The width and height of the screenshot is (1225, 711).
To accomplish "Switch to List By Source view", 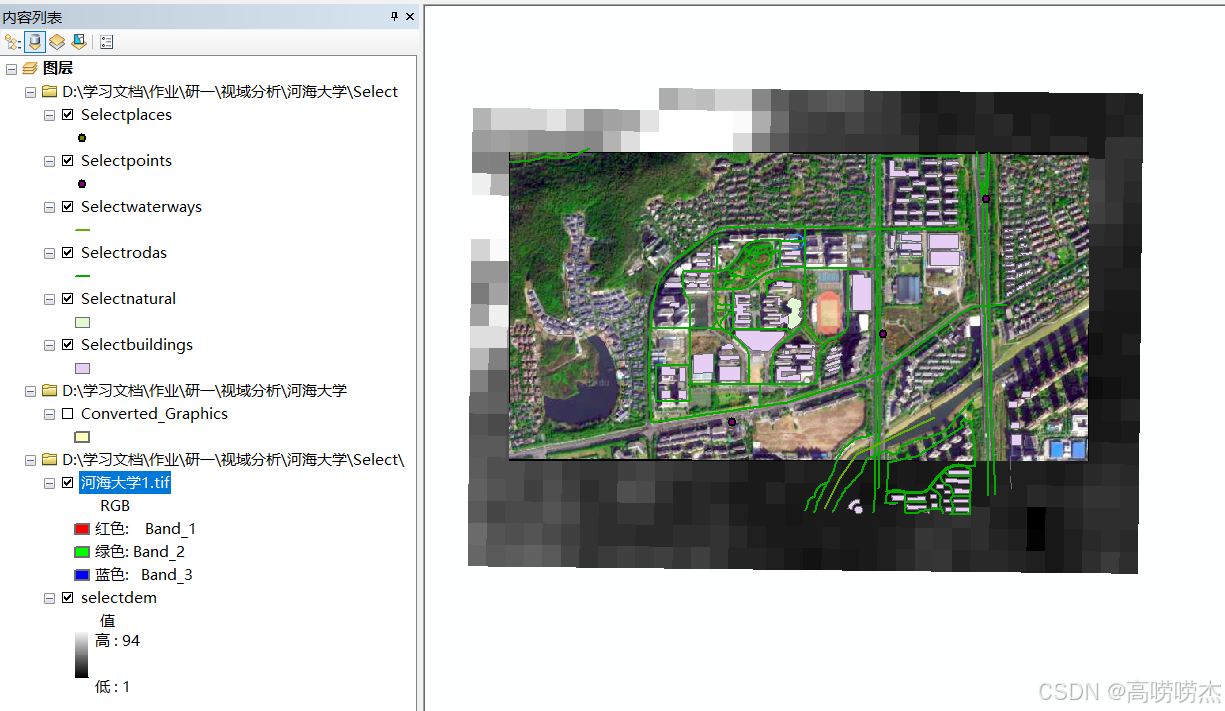I will tap(35, 42).
